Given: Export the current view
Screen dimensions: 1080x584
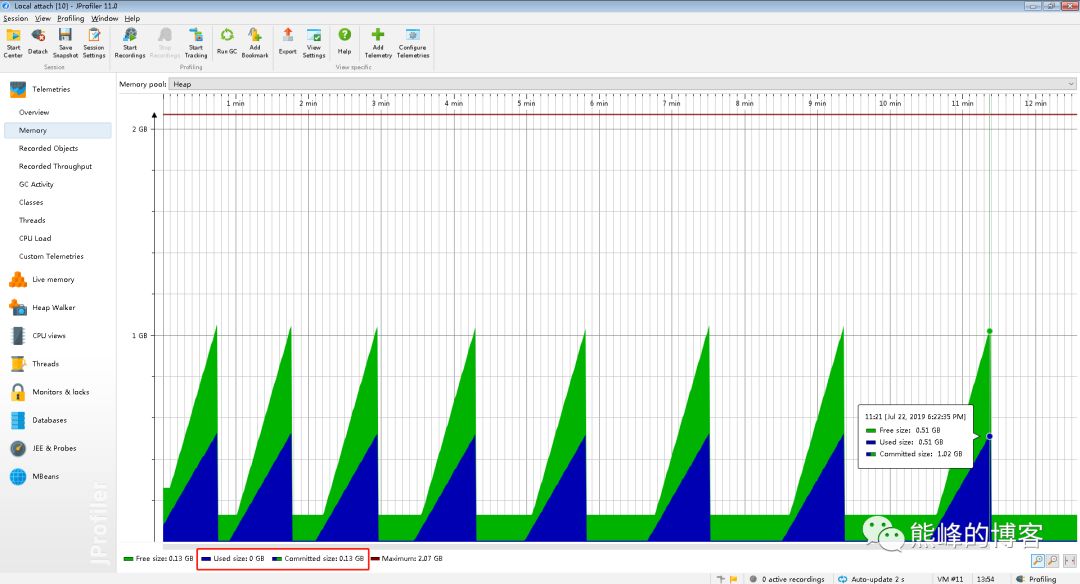Looking at the screenshot, I should pyautogui.click(x=287, y=43).
